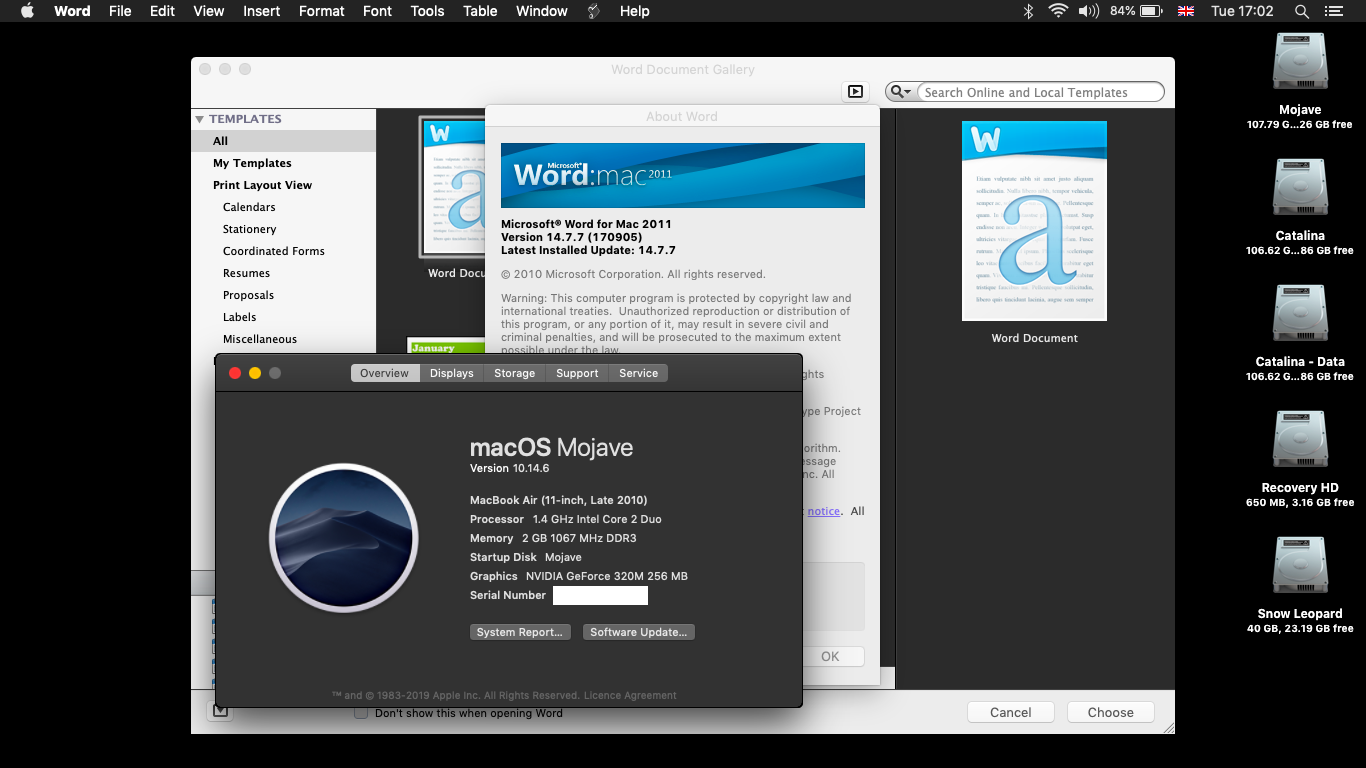Select the Catalina drive icon on desktop
This screenshot has width=1366, height=768.
[x=1299, y=188]
